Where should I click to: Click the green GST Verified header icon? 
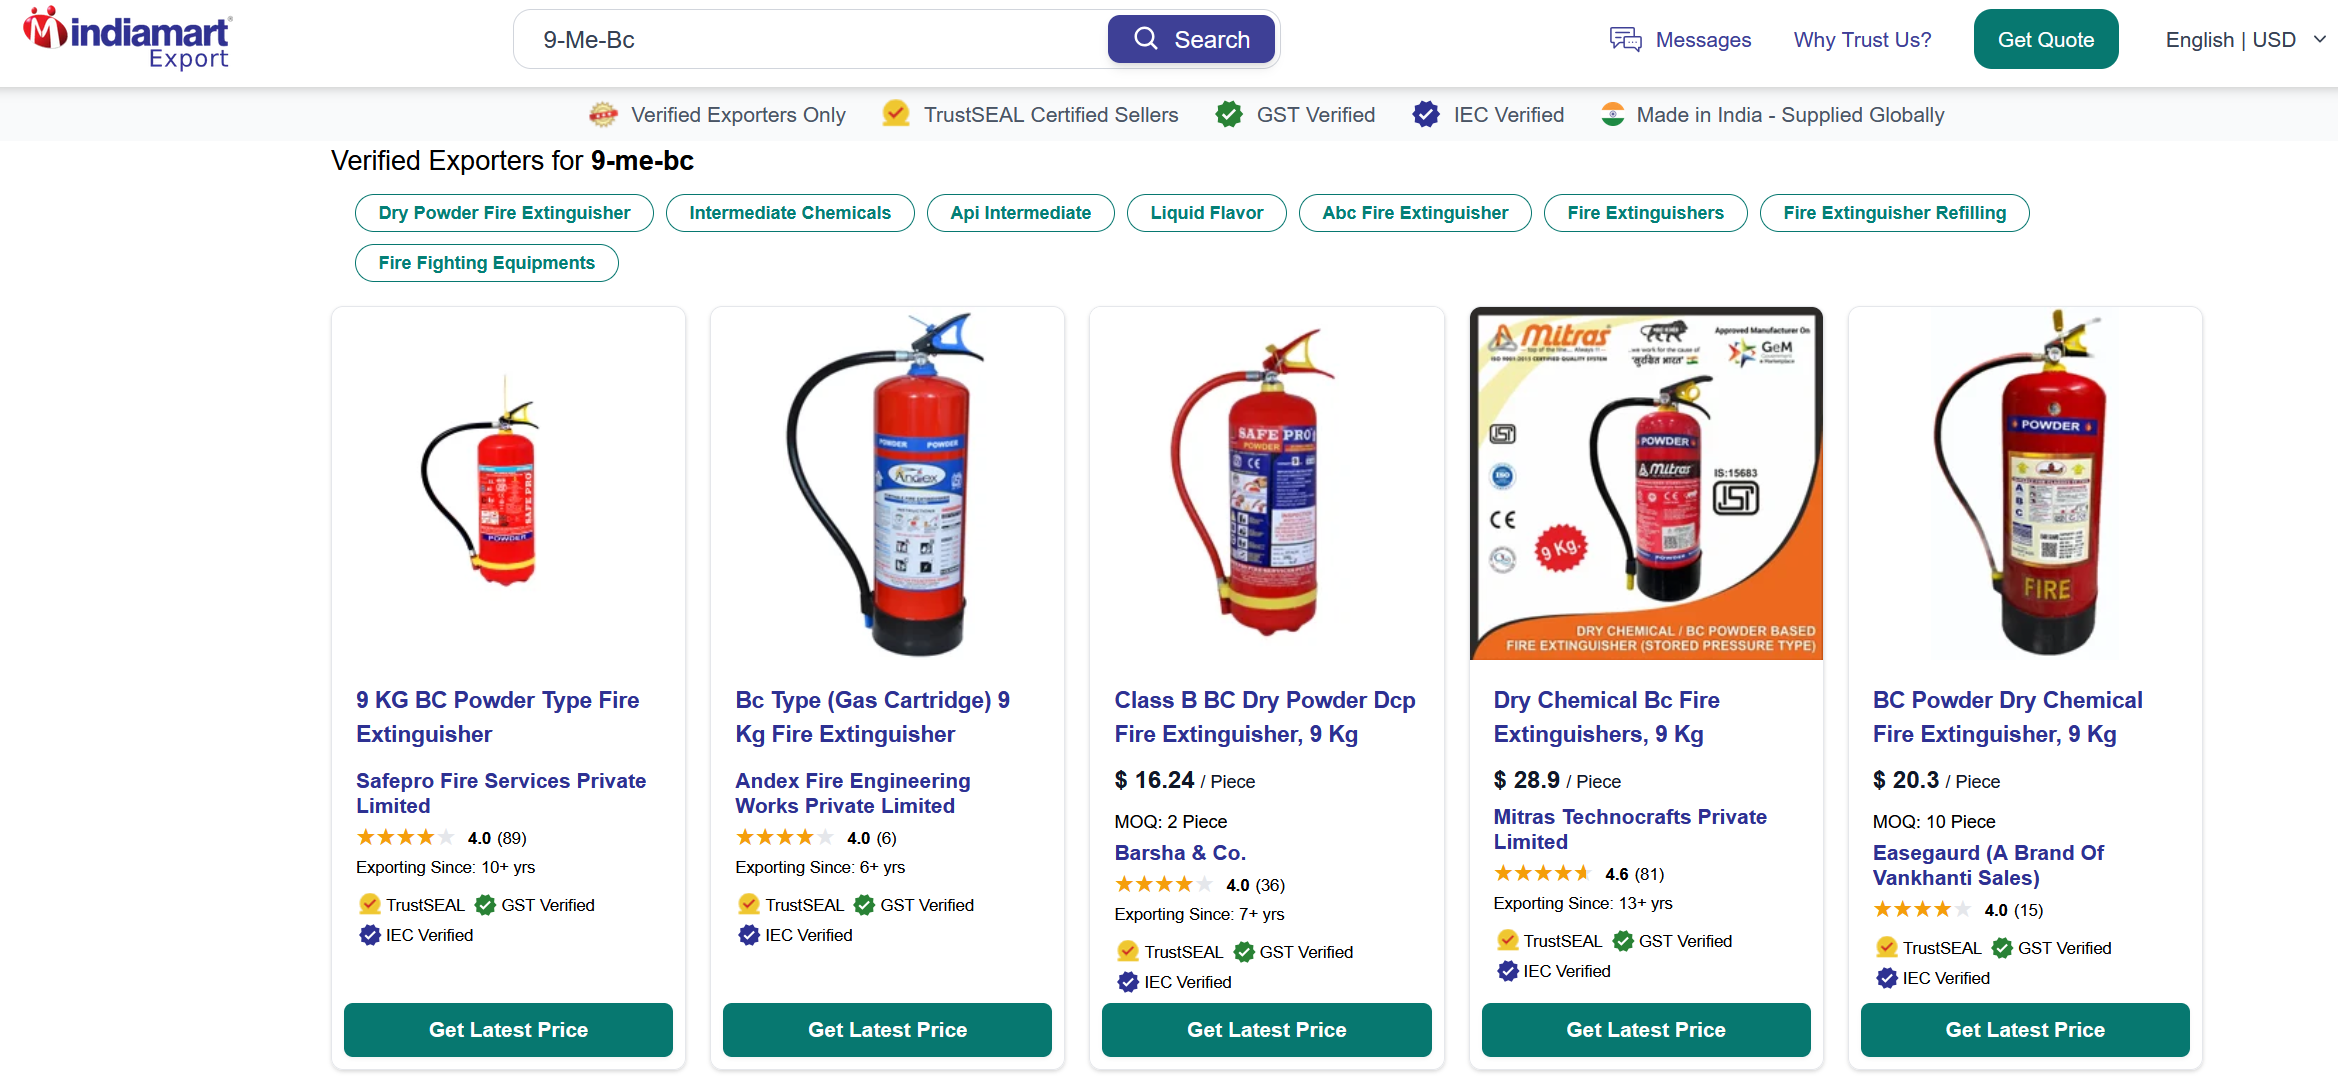pos(1229,115)
